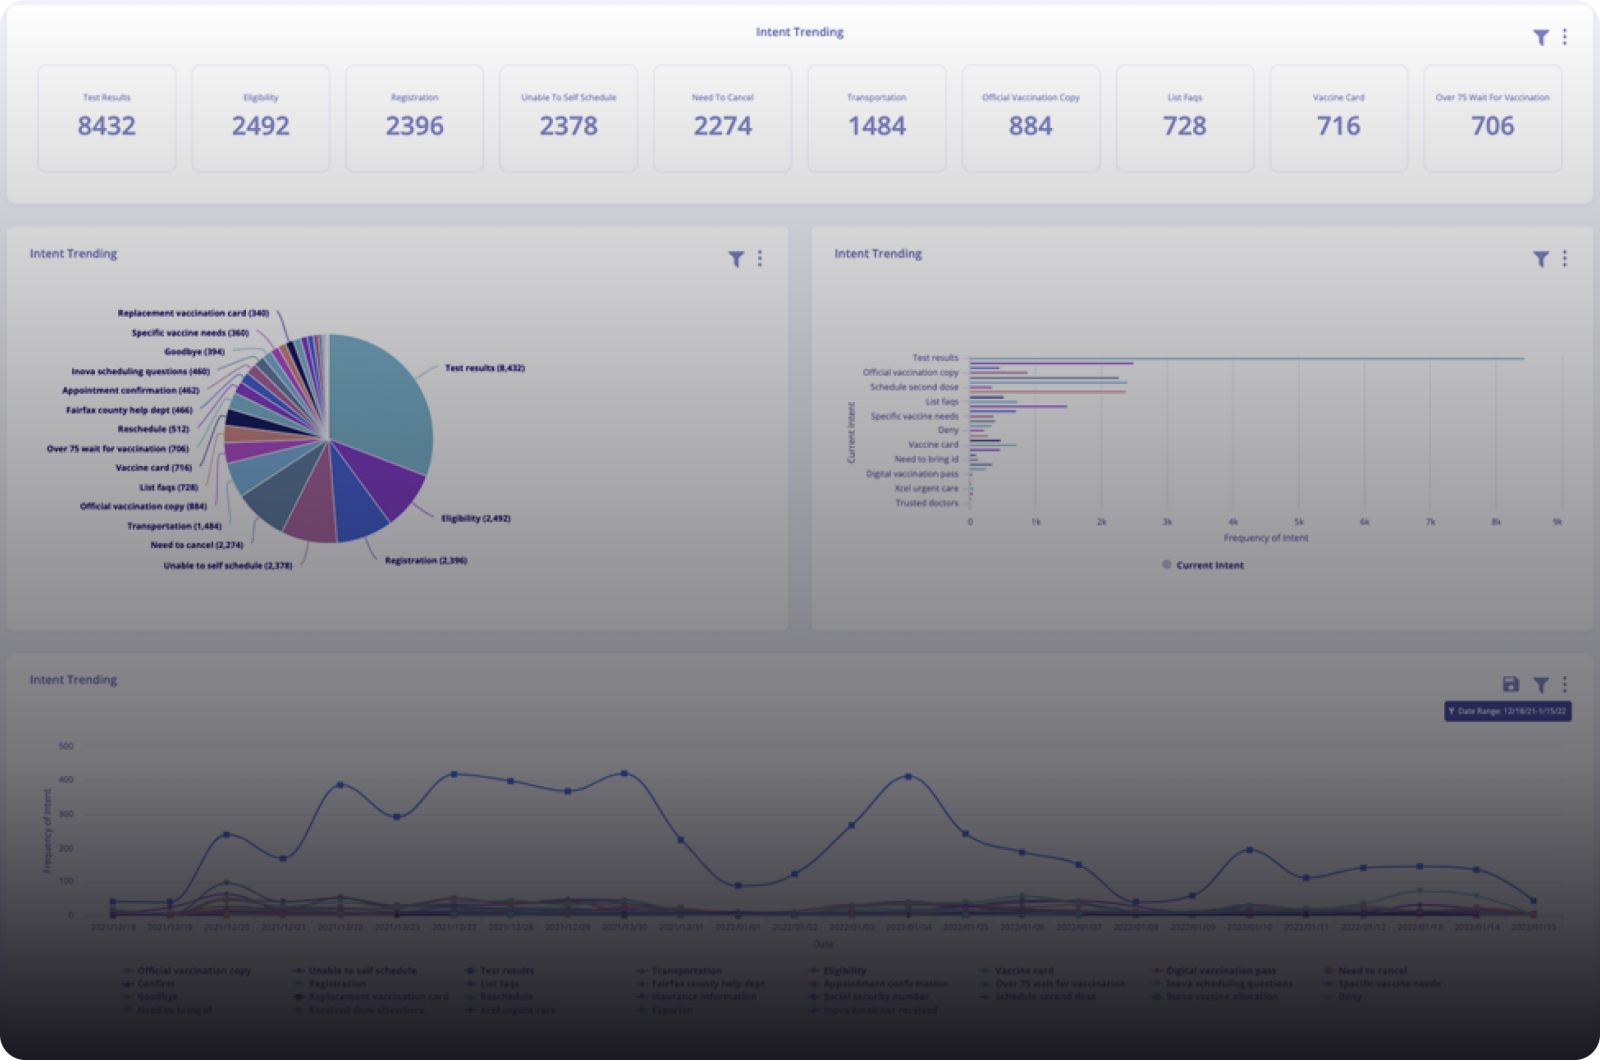Click pie label Replacement vaccination card (340)
The height and width of the screenshot is (1060, 1600).
[x=193, y=313]
